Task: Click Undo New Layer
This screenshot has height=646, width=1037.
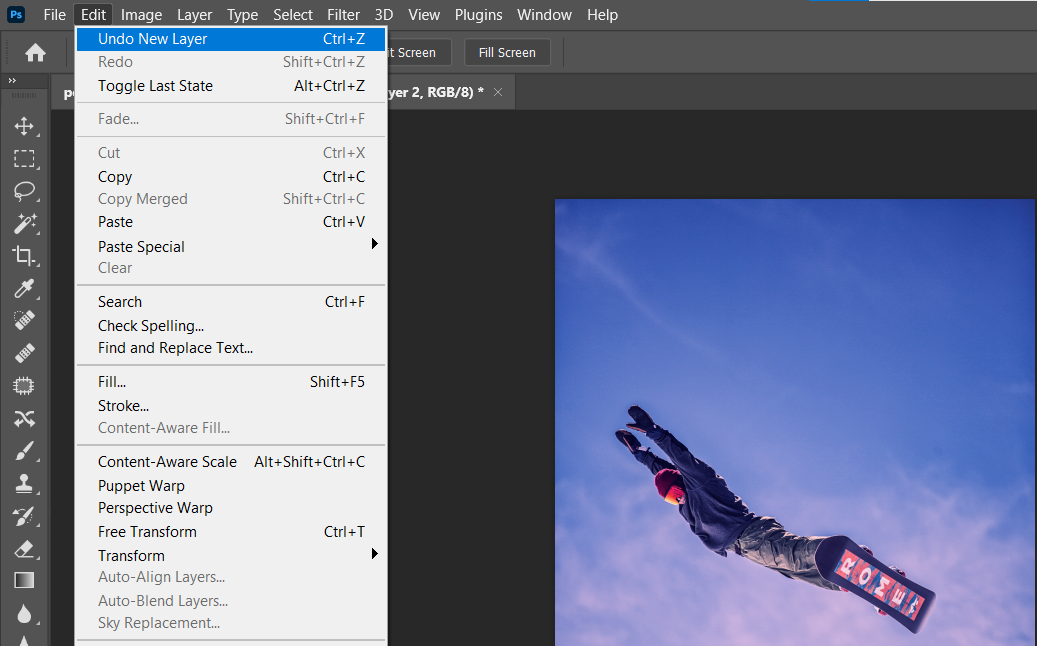Action: click(151, 38)
